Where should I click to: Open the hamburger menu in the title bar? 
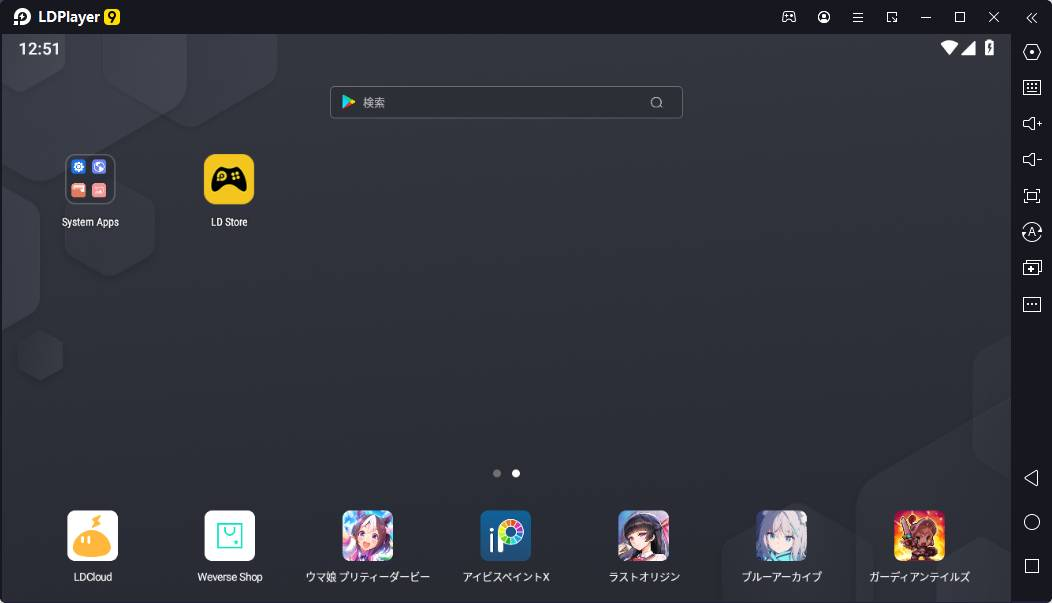click(857, 17)
